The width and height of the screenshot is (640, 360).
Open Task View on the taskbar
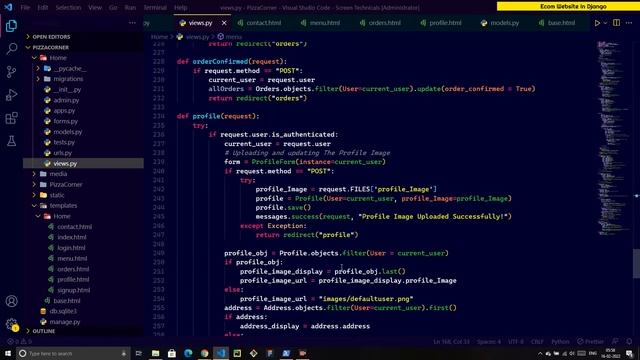(x=138, y=353)
